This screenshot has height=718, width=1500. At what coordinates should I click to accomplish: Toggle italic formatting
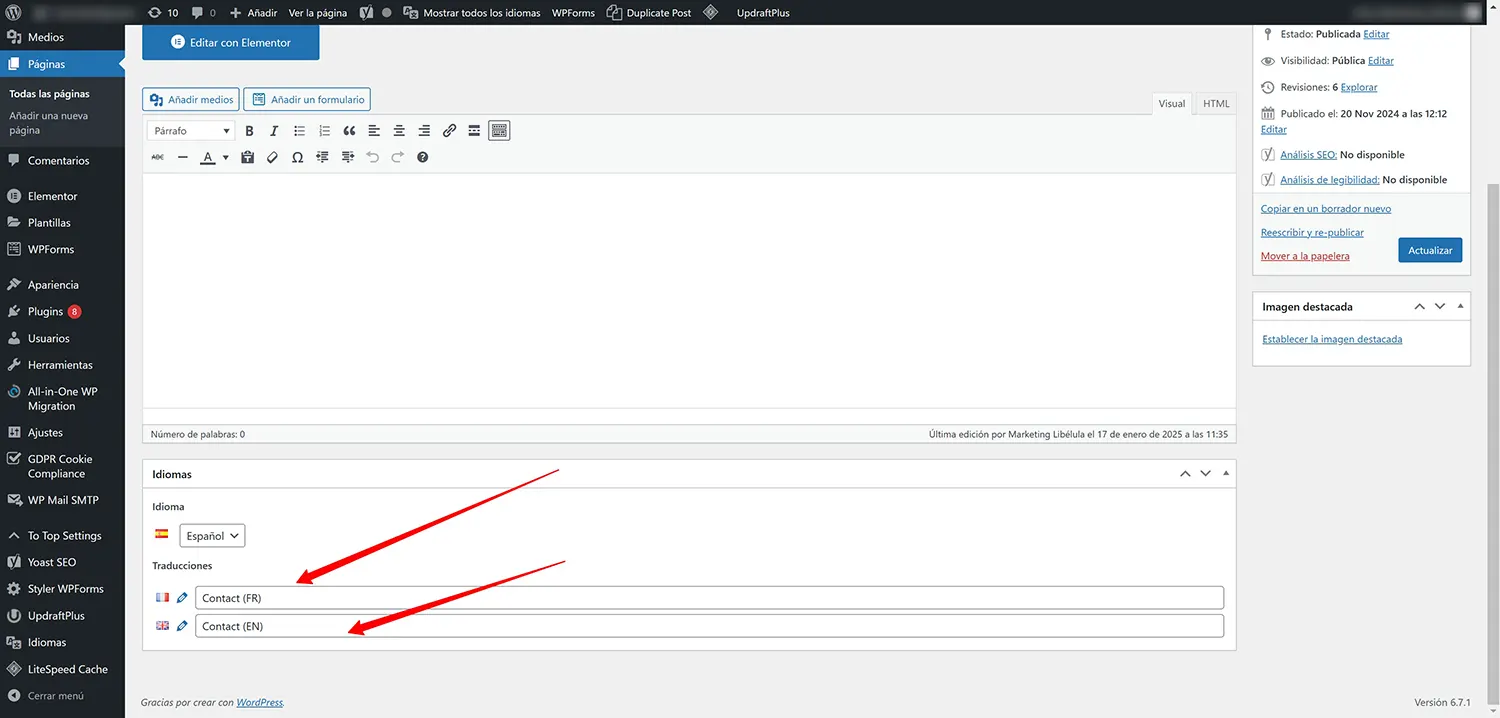click(x=274, y=131)
